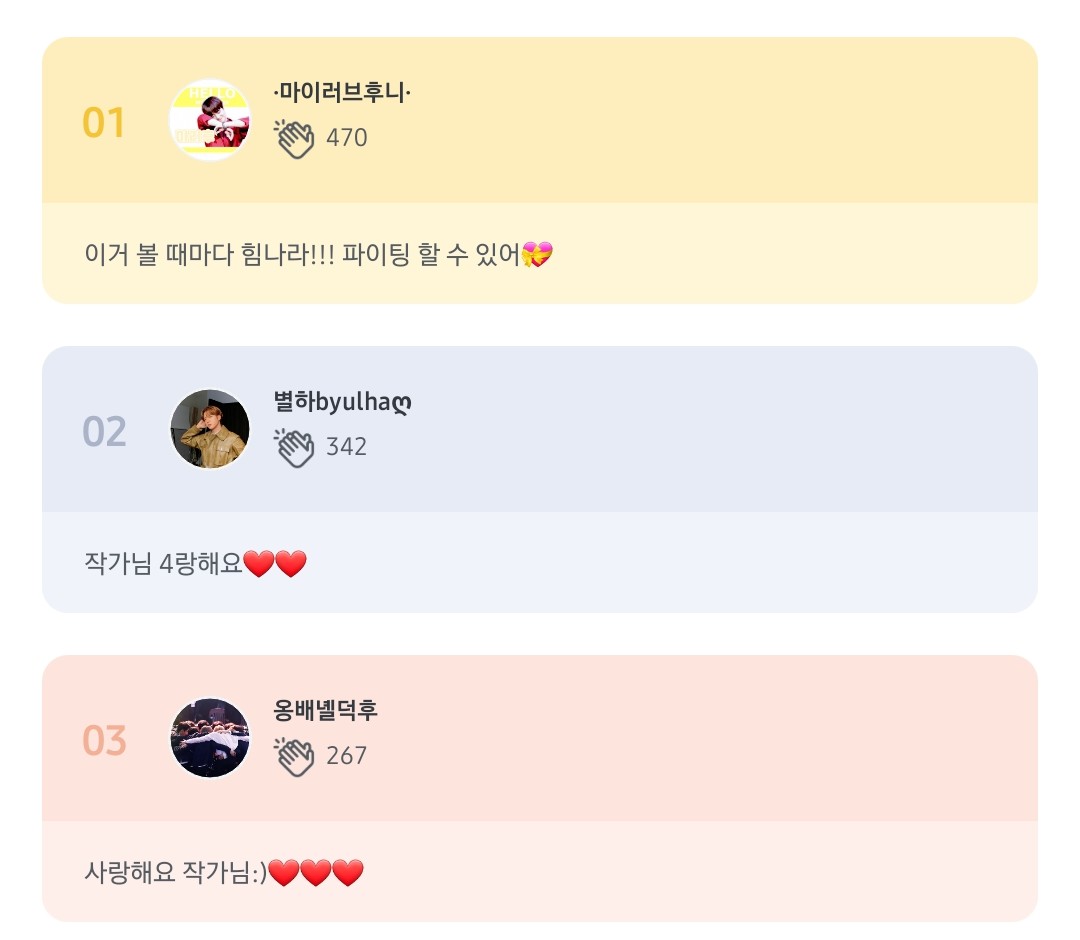Click the comment text 사랑해요 작가님:)
The image size is (1080, 940).
click(x=176, y=873)
